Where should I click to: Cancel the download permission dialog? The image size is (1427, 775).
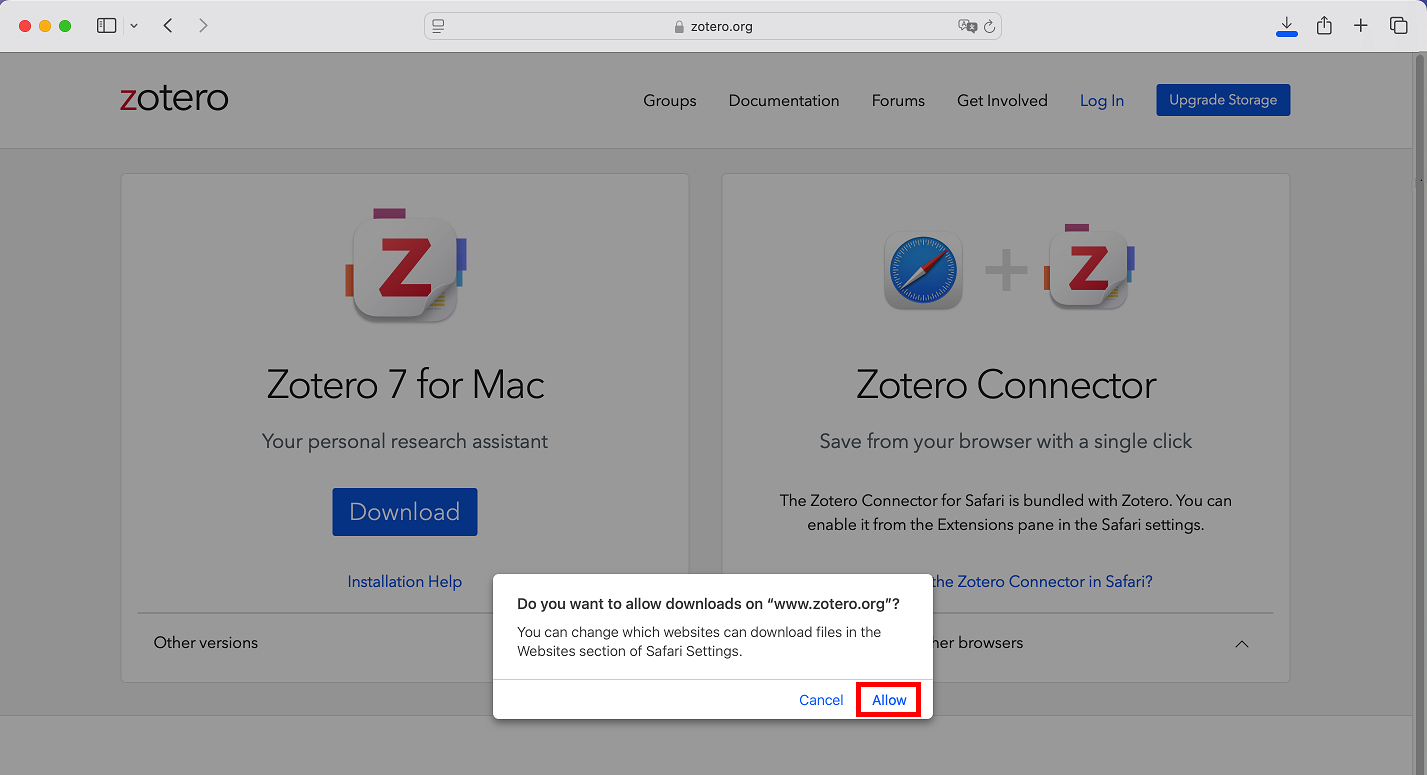(821, 700)
